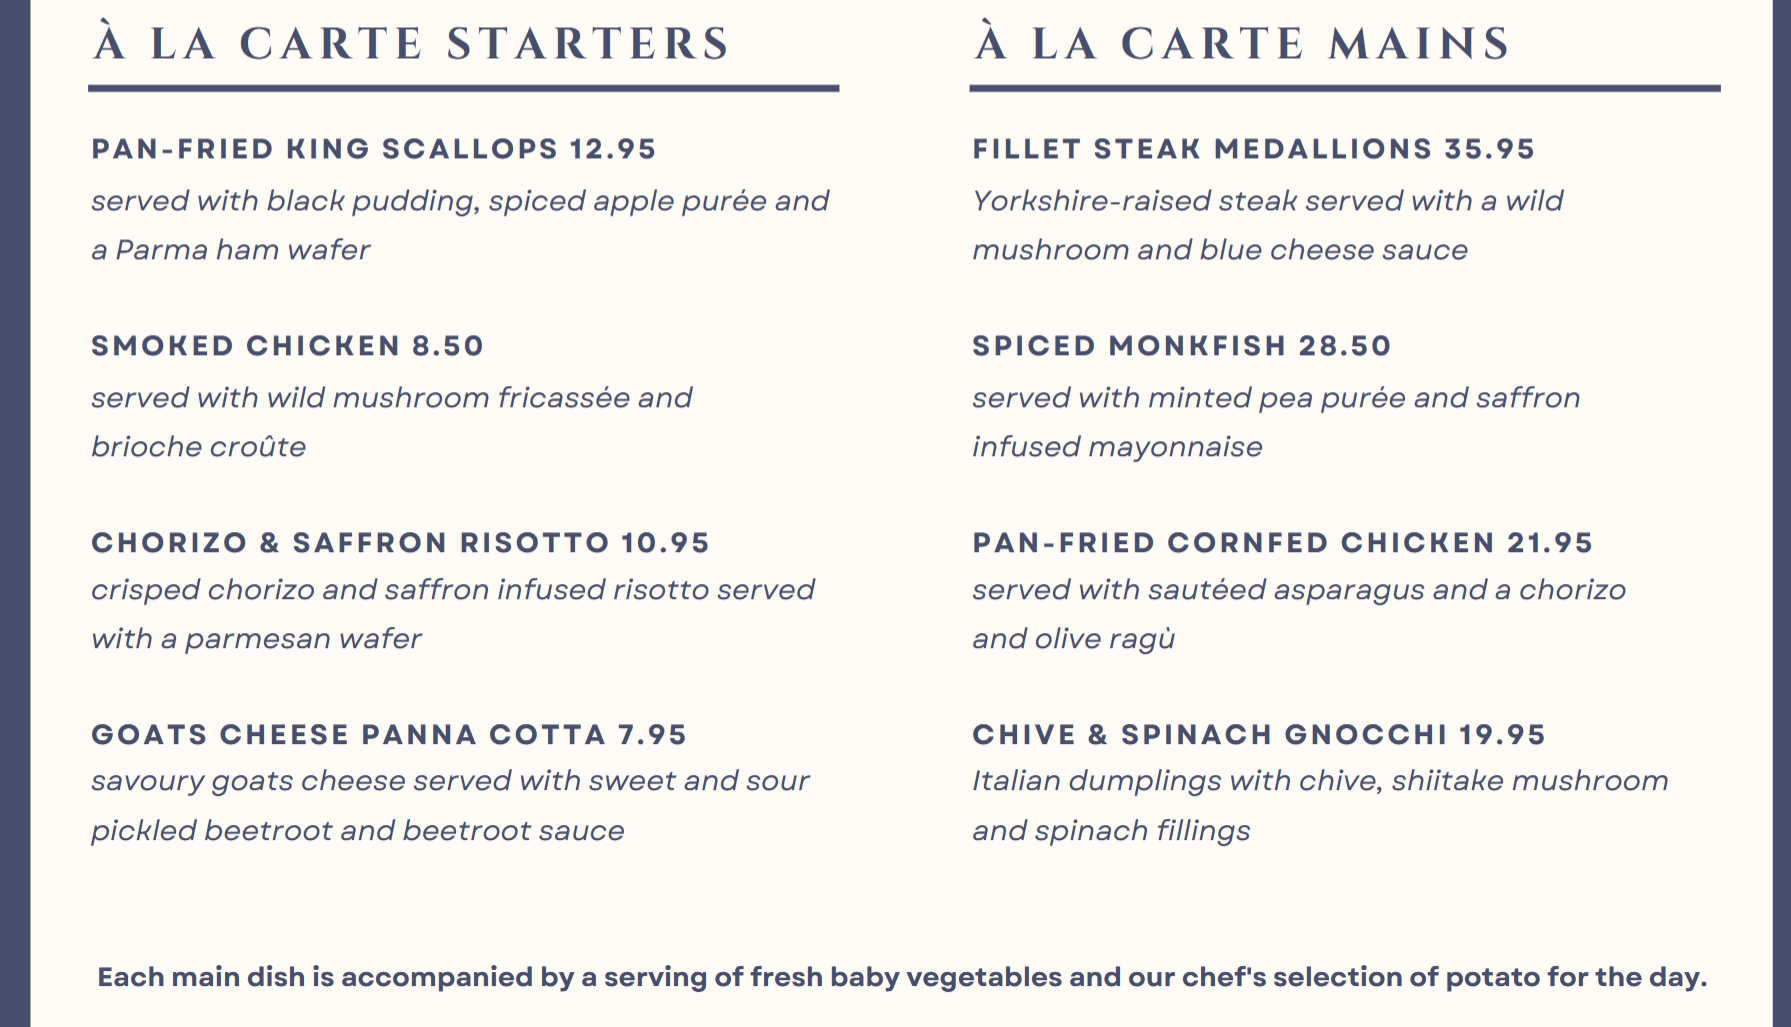Click the À La Carte Starters heading
This screenshot has width=1791, height=1027.
412,44
